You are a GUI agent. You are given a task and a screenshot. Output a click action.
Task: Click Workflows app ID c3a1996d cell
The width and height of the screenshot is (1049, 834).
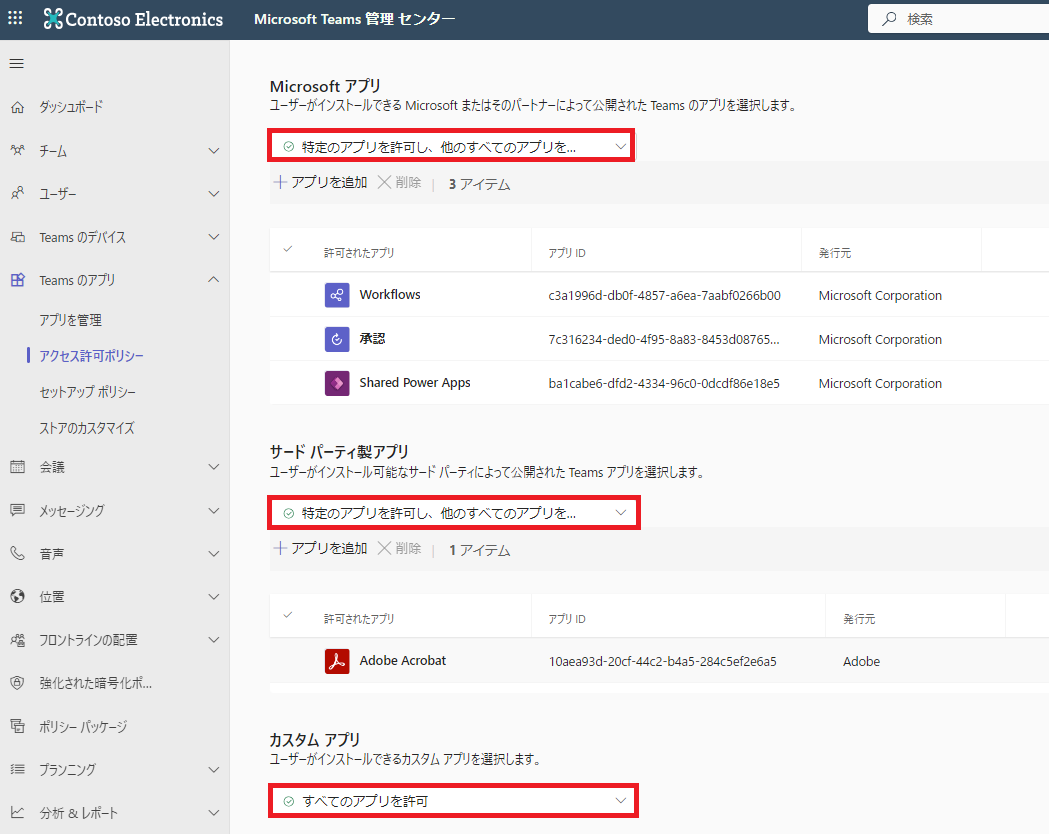coord(664,296)
